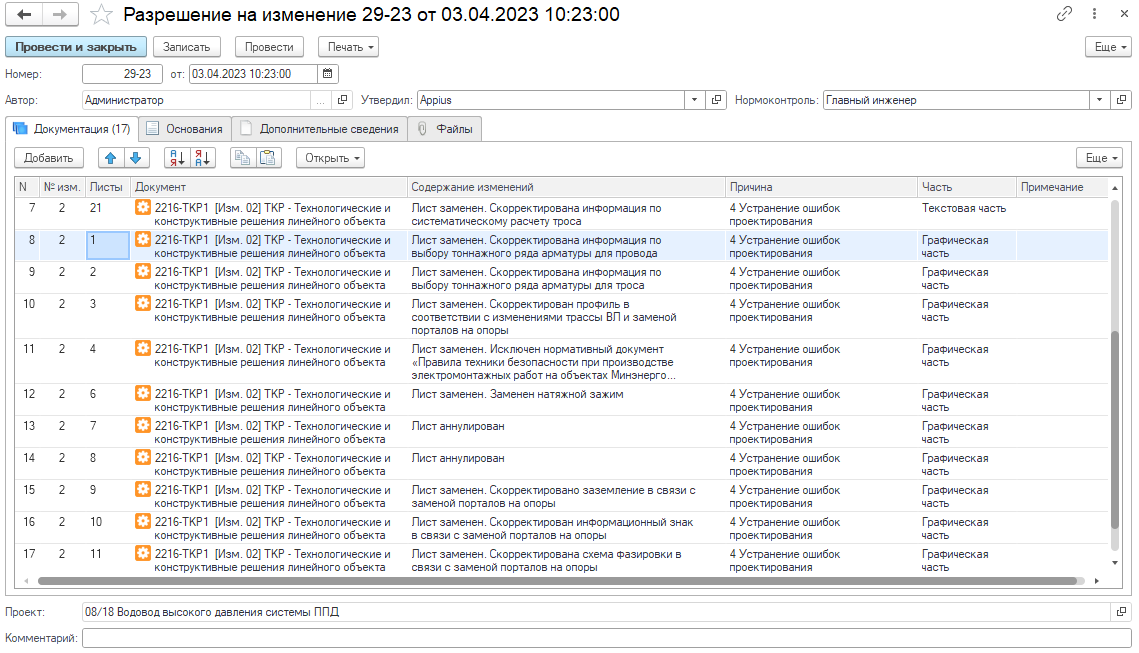Switch to the Файлы tab
Viewport: 1139px width, 653px height.
pyautogui.click(x=445, y=129)
